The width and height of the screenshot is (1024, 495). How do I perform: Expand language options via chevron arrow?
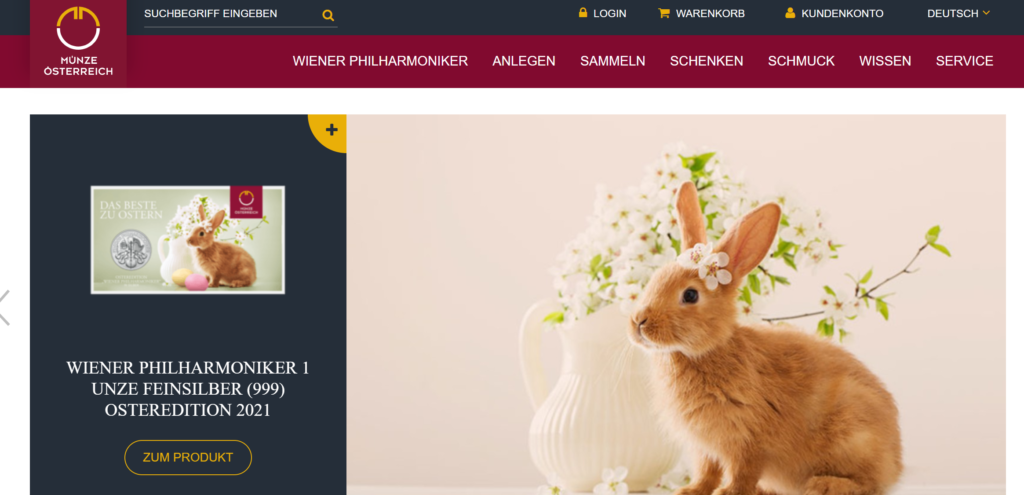click(986, 12)
